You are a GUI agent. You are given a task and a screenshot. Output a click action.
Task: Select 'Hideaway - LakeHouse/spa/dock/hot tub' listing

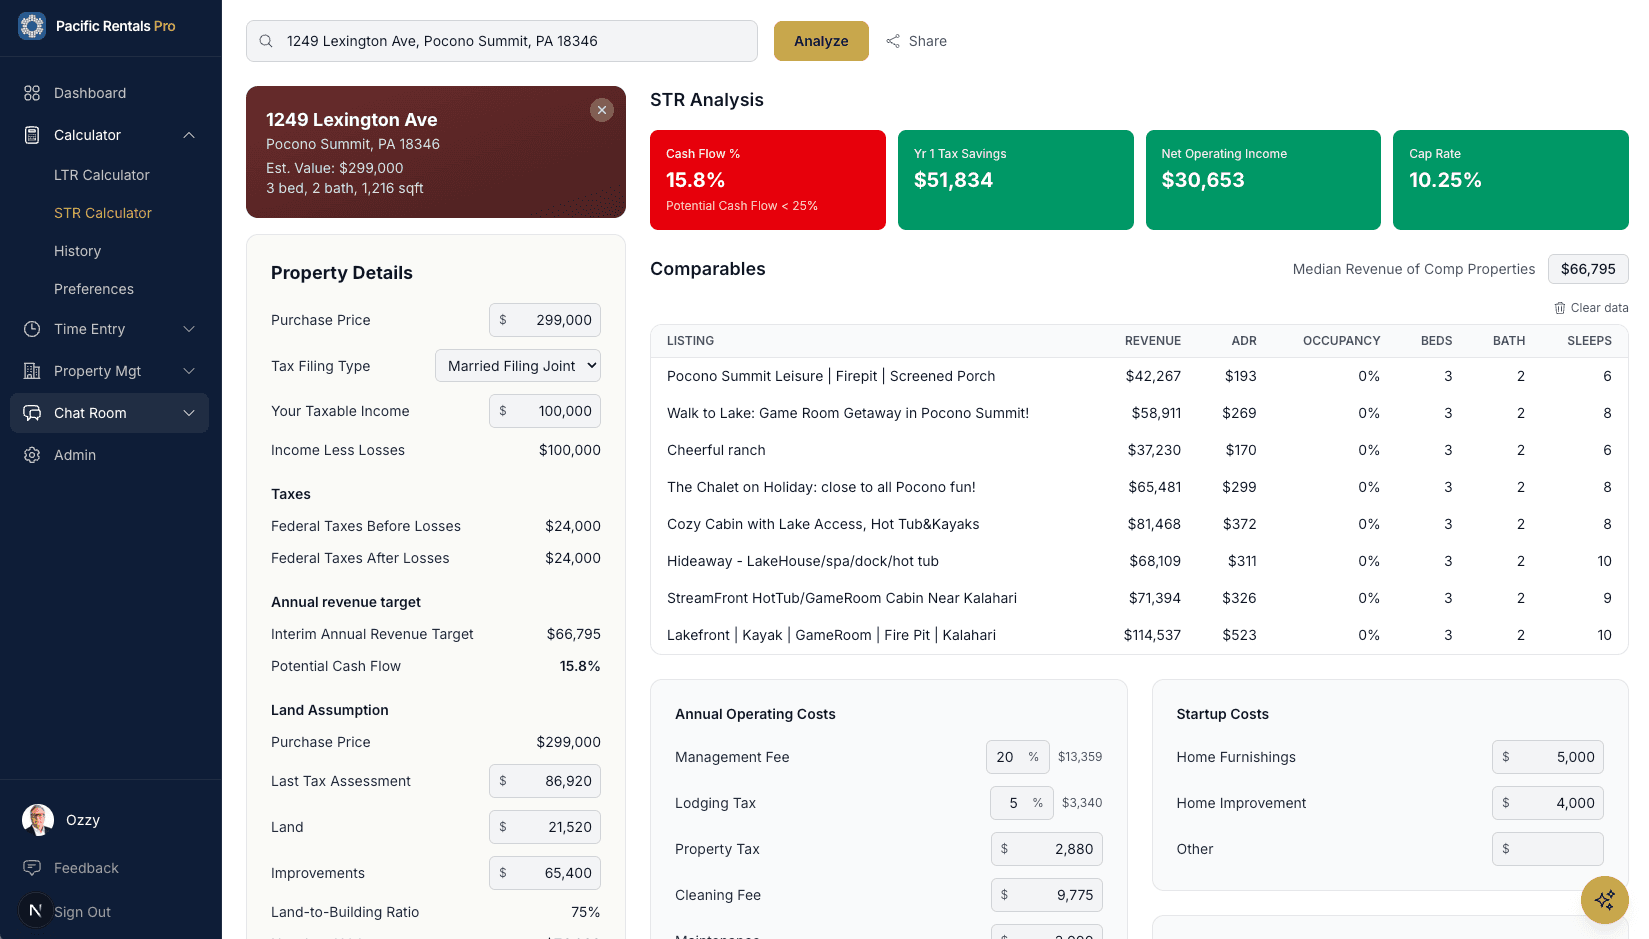coord(1139,561)
